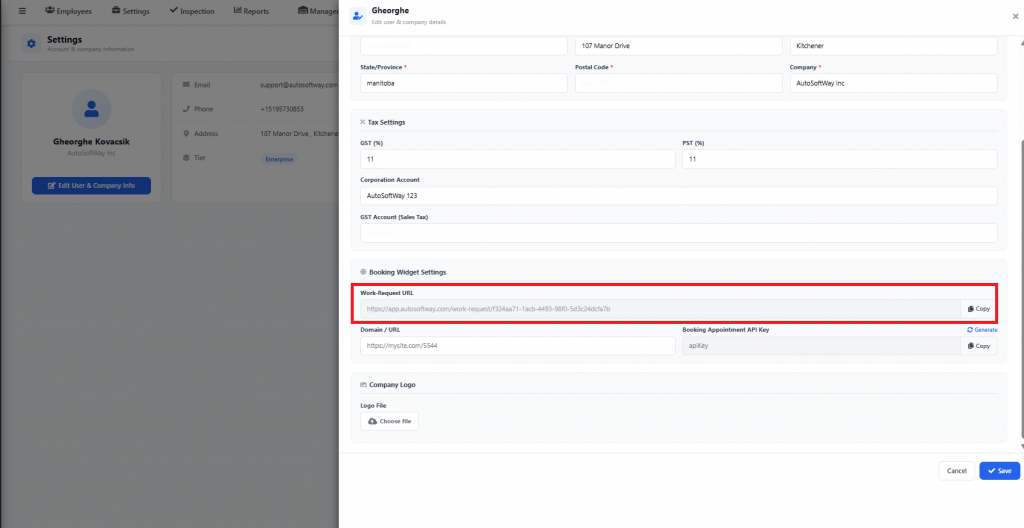Screen dimensions: 1024x528
Task: Open the hamburger menu icon
Action: (x=22, y=11)
